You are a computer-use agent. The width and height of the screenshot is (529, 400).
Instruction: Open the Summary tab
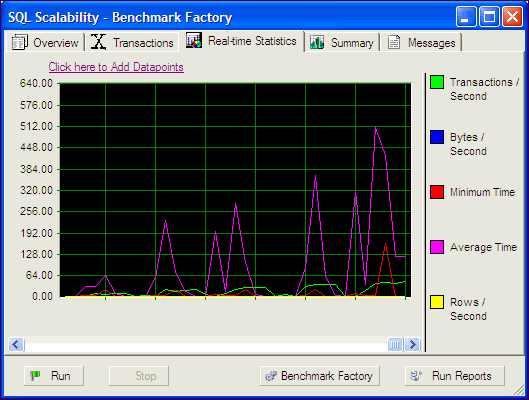(342, 42)
